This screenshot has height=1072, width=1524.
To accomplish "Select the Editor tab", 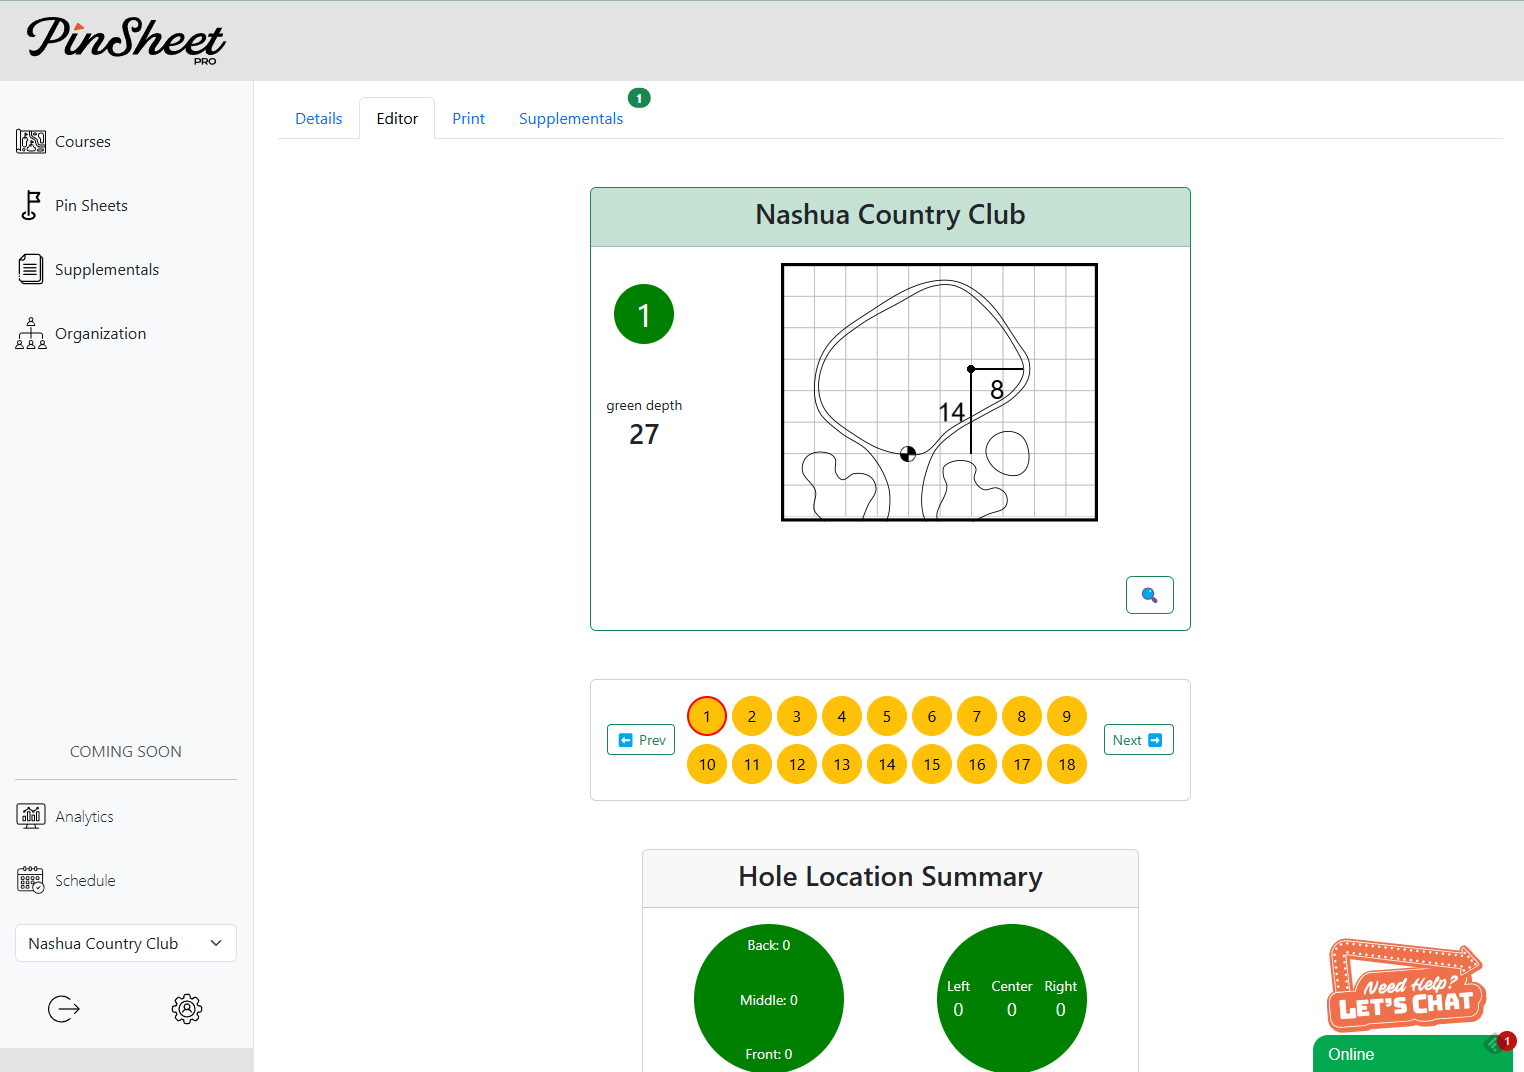I will pos(397,118).
